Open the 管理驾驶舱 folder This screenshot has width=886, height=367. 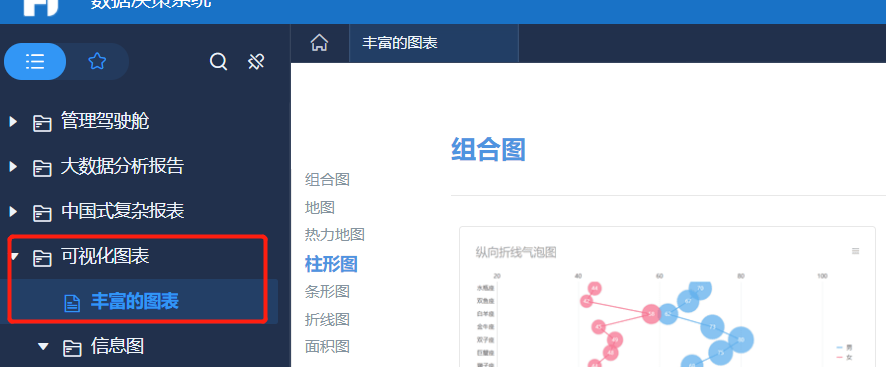(105, 121)
